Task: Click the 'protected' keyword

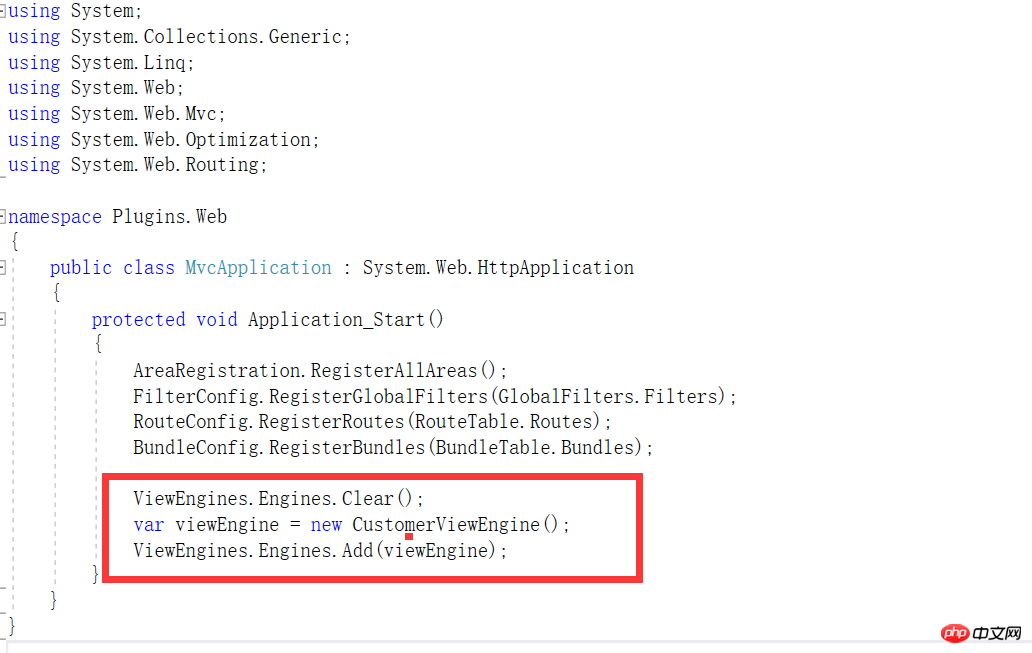Action: (138, 320)
